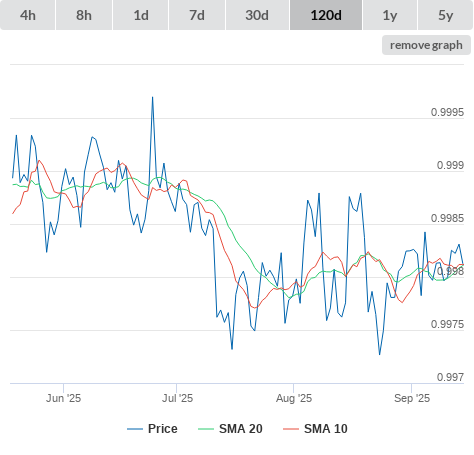Click the remove graph button
The image size is (474, 455).
(x=426, y=45)
